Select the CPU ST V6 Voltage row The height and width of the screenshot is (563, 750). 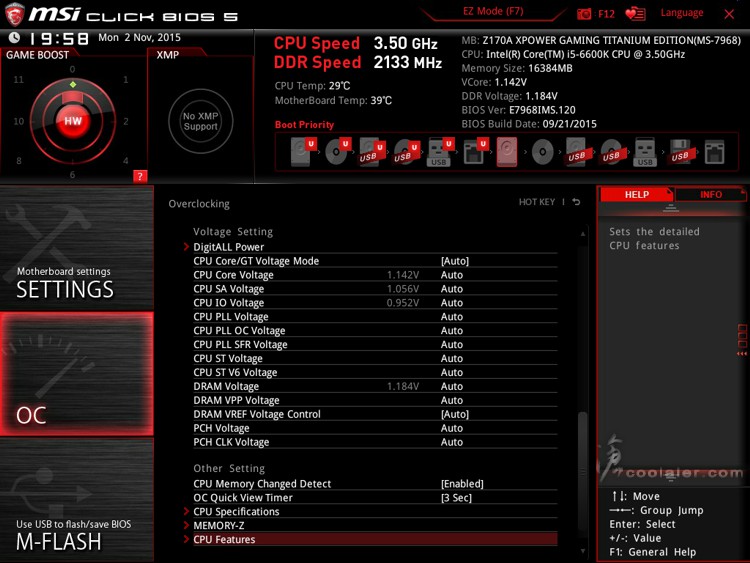click(375, 372)
